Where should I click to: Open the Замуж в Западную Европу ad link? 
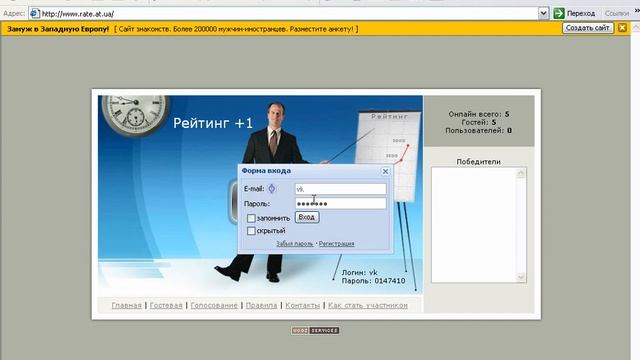(x=58, y=29)
